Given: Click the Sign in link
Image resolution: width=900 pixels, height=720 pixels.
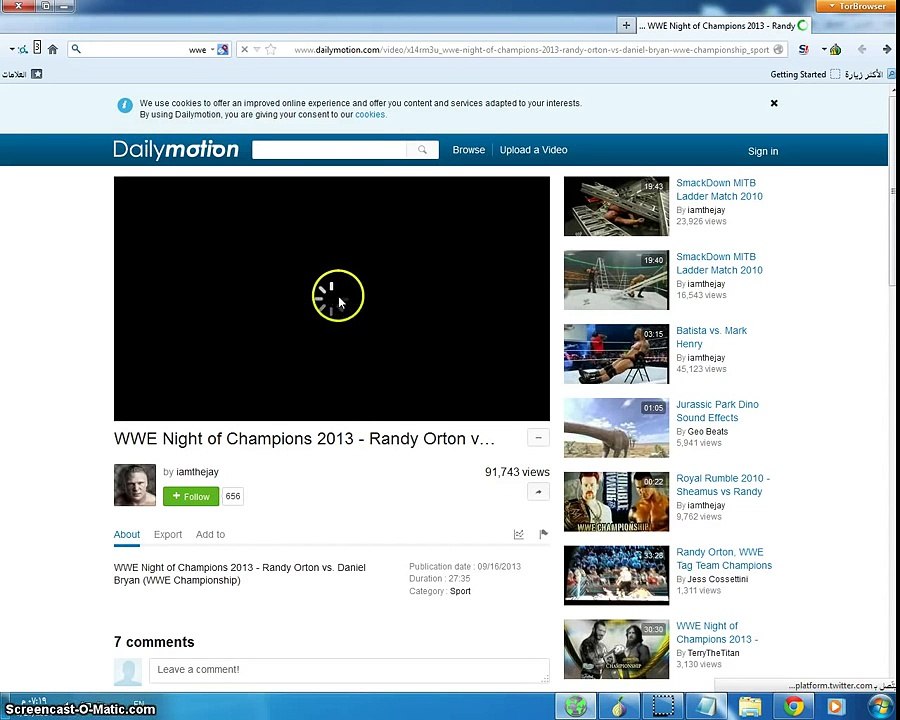Looking at the screenshot, I should 762,151.
